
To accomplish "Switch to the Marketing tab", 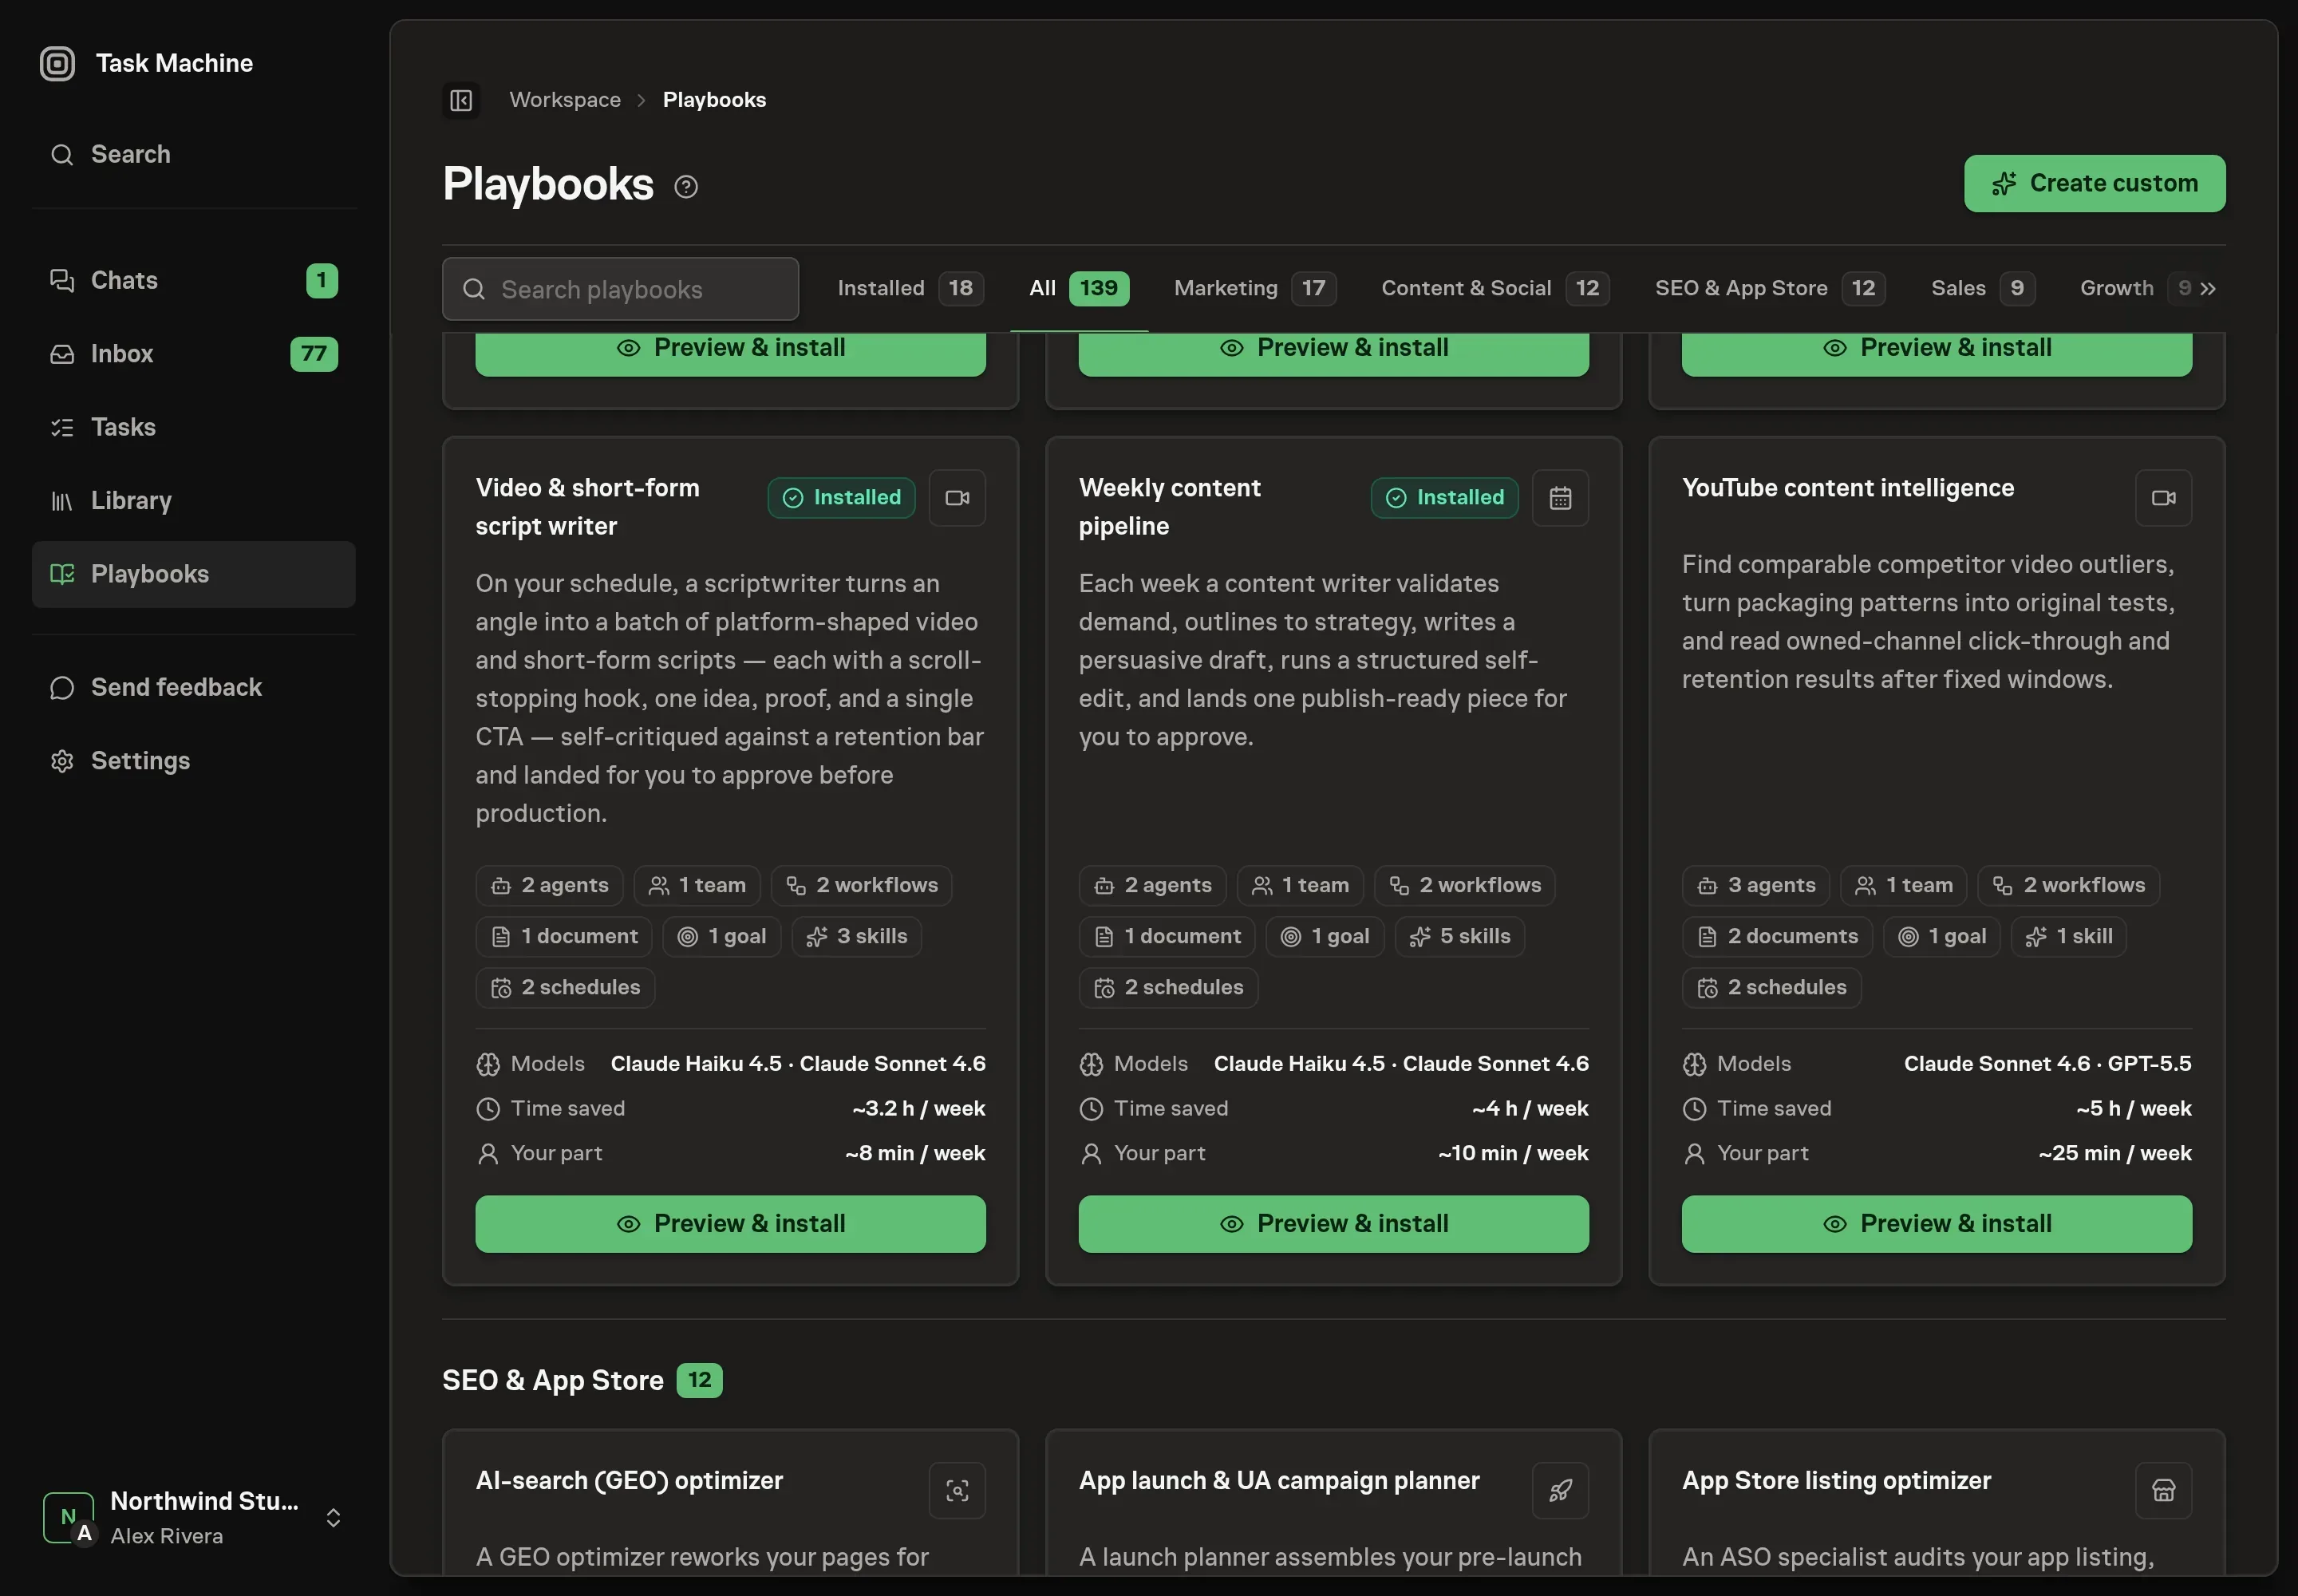I will (1254, 289).
